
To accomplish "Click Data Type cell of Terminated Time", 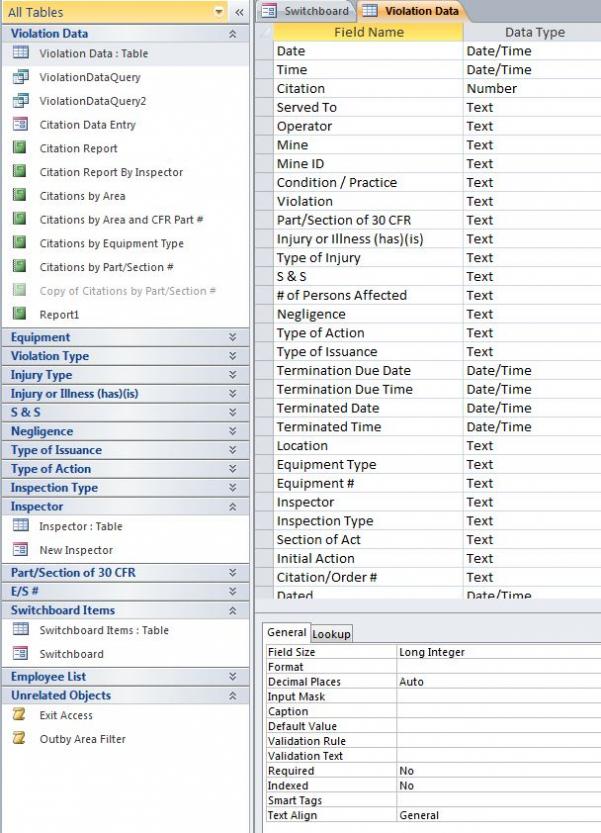I will pos(532,427).
